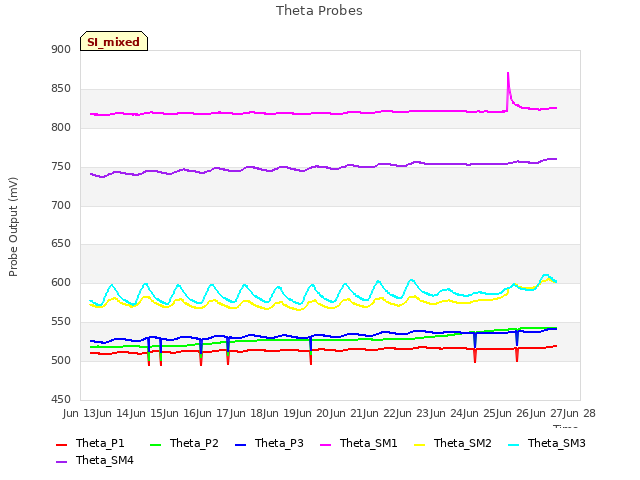Select the Theta_SM2 legend entry
The height and width of the screenshot is (480, 640).
click(453, 443)
